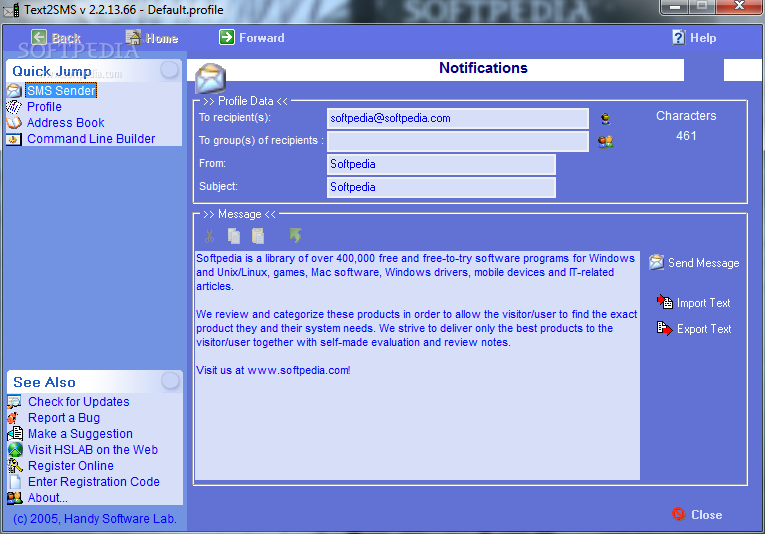Click the Help question mark icon

(679, 37)
